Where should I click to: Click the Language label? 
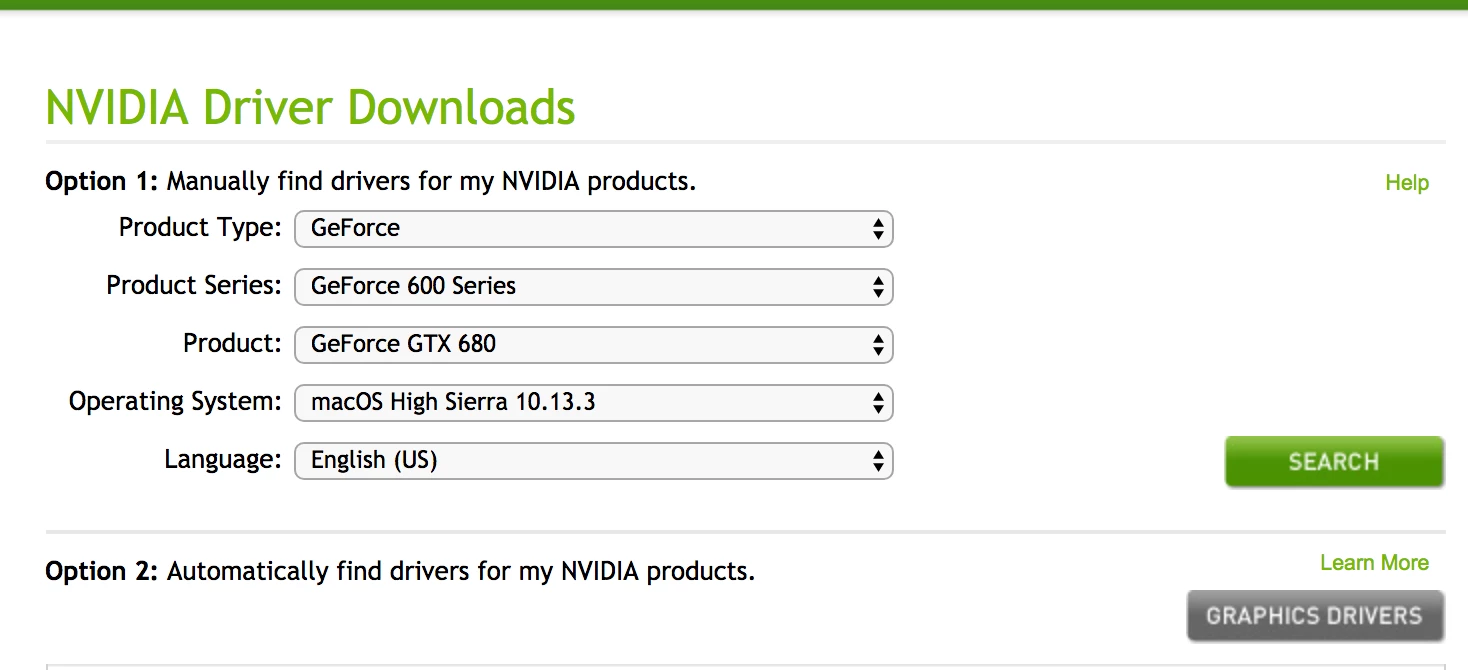(x=224, y=460)
